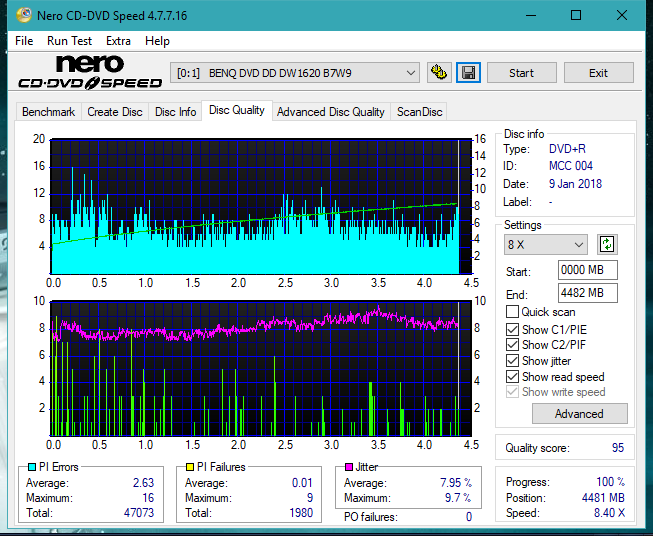Click the disc ID MCC 004
653x536 pixels.
coord(571,166)
